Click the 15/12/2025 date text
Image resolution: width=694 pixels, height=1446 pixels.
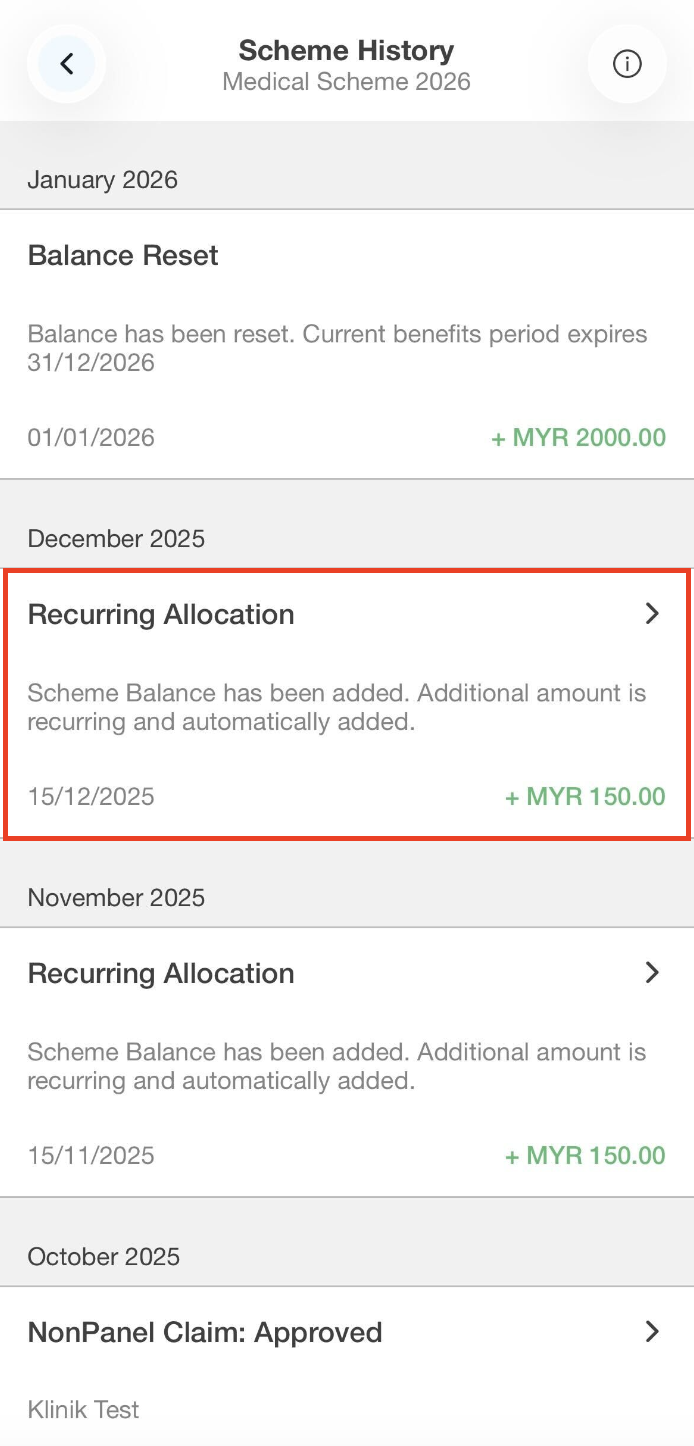91,797
